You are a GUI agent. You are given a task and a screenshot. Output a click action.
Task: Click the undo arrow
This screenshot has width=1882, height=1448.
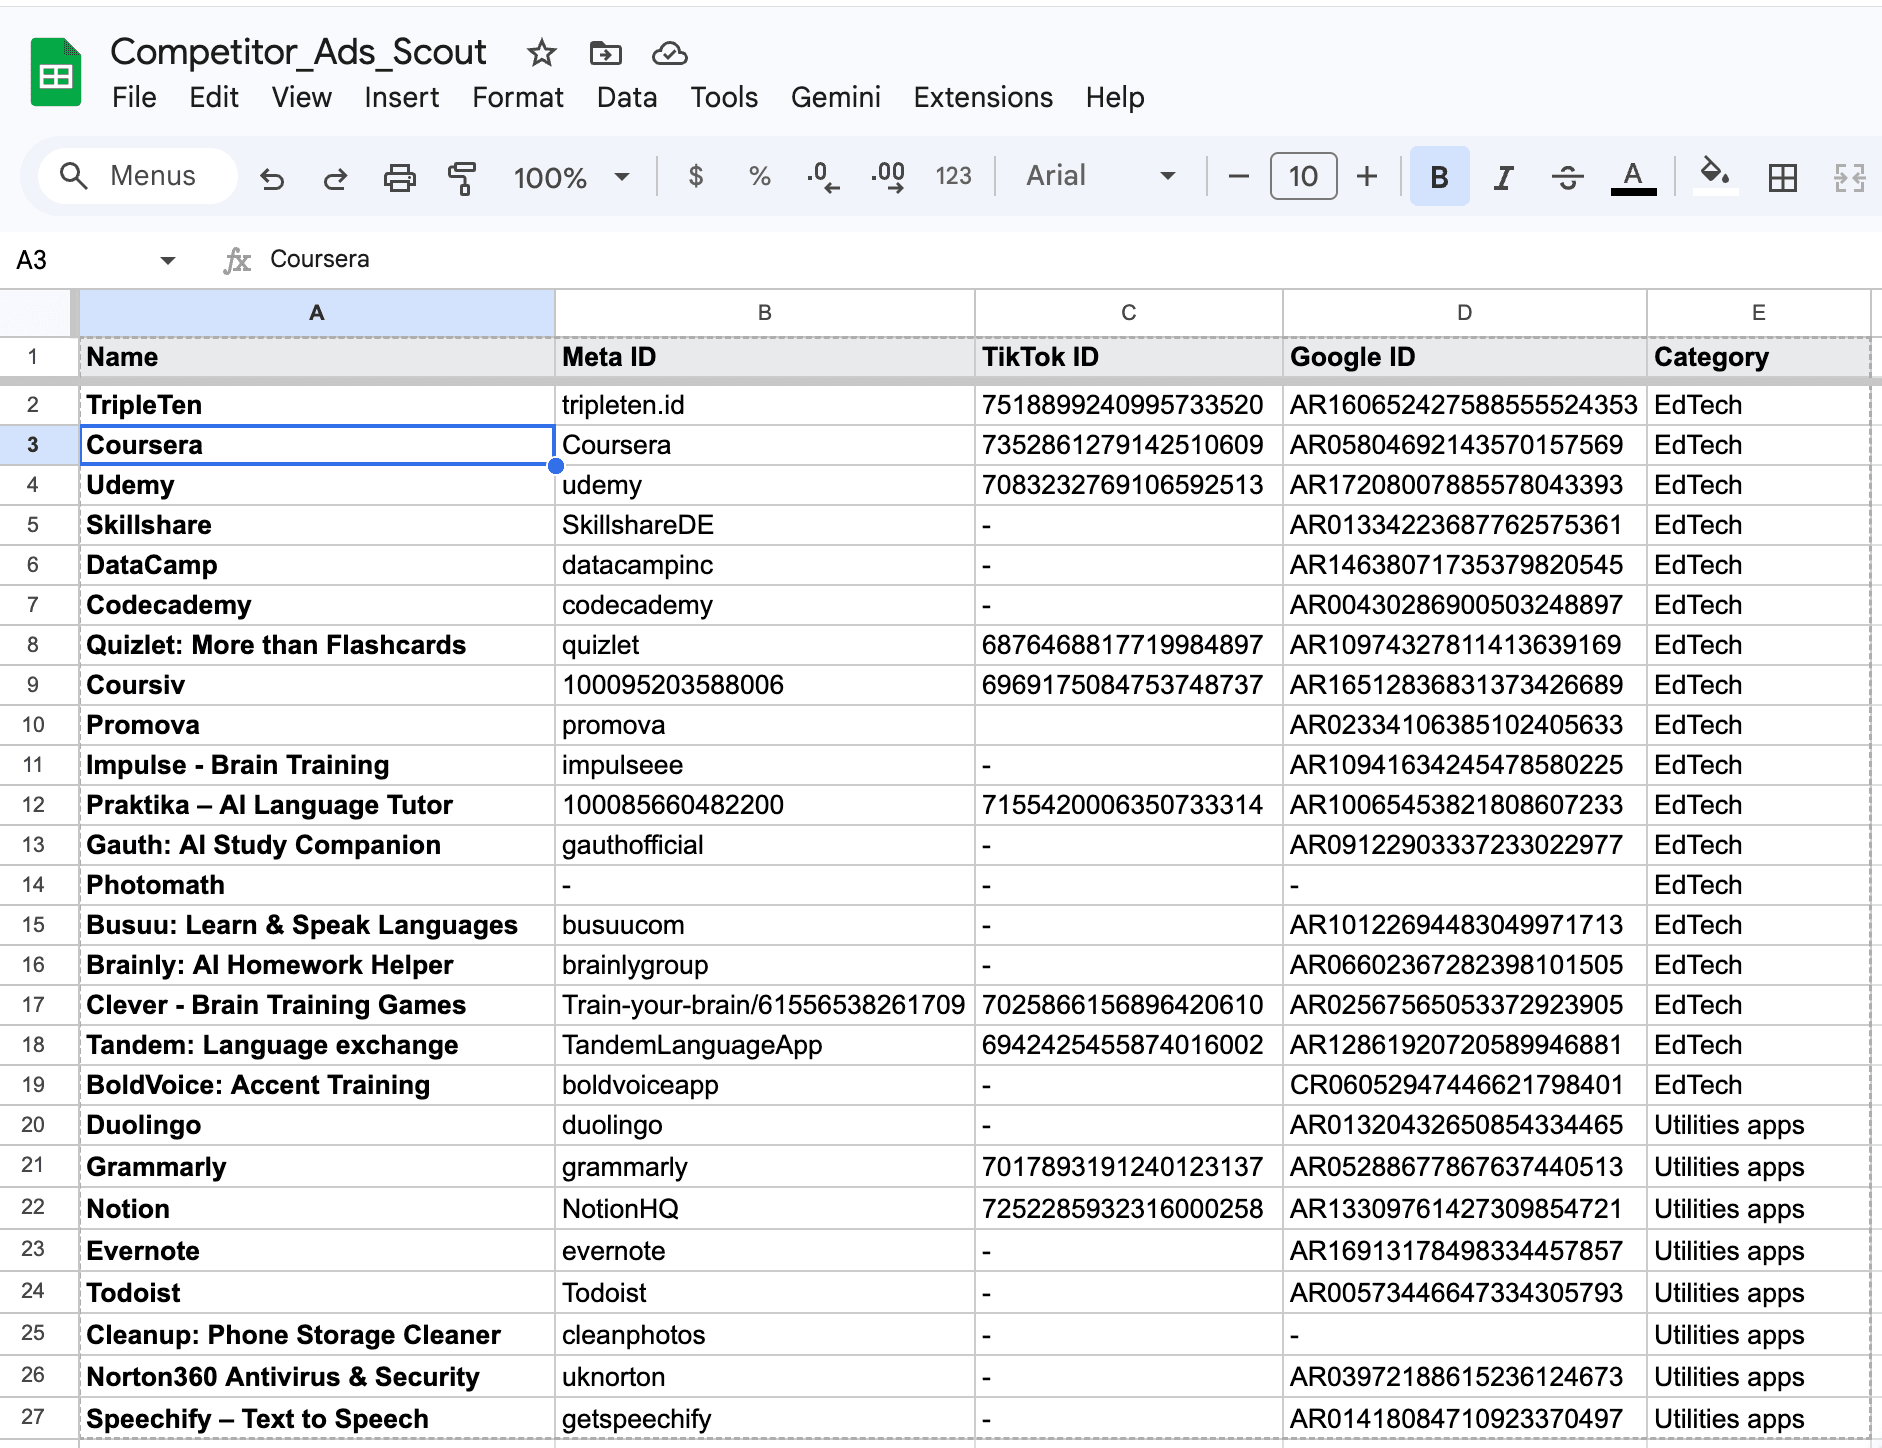272,177
